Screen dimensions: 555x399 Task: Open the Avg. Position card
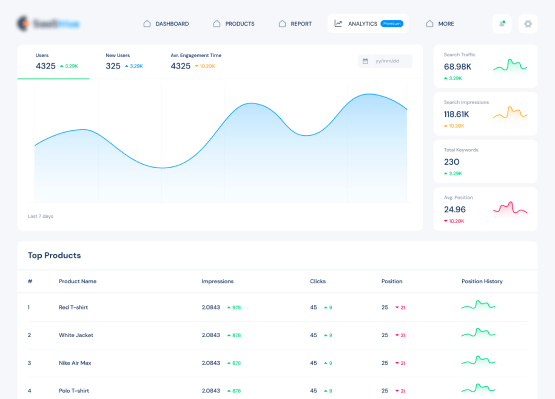click(x=485, y=209)
